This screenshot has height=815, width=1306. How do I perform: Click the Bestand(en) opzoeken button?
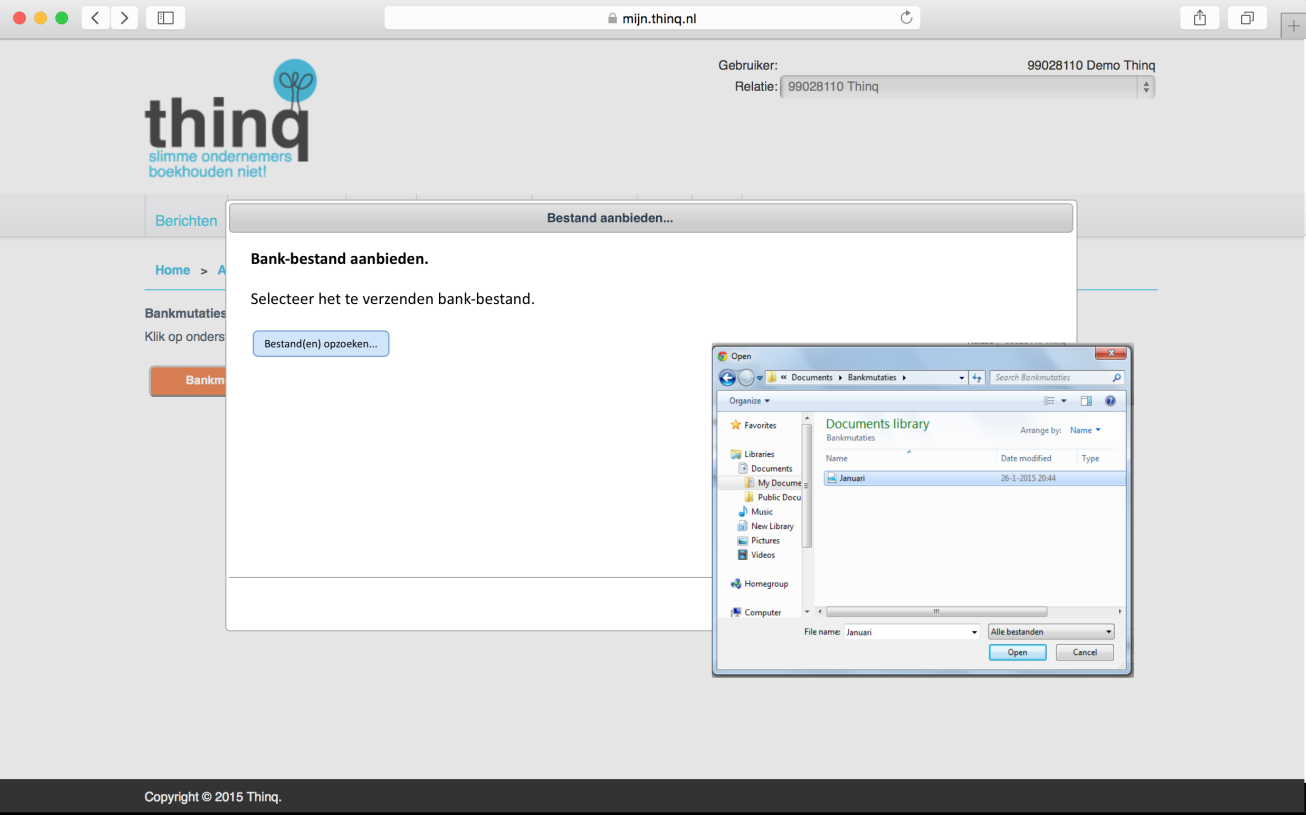pos(321,344)
